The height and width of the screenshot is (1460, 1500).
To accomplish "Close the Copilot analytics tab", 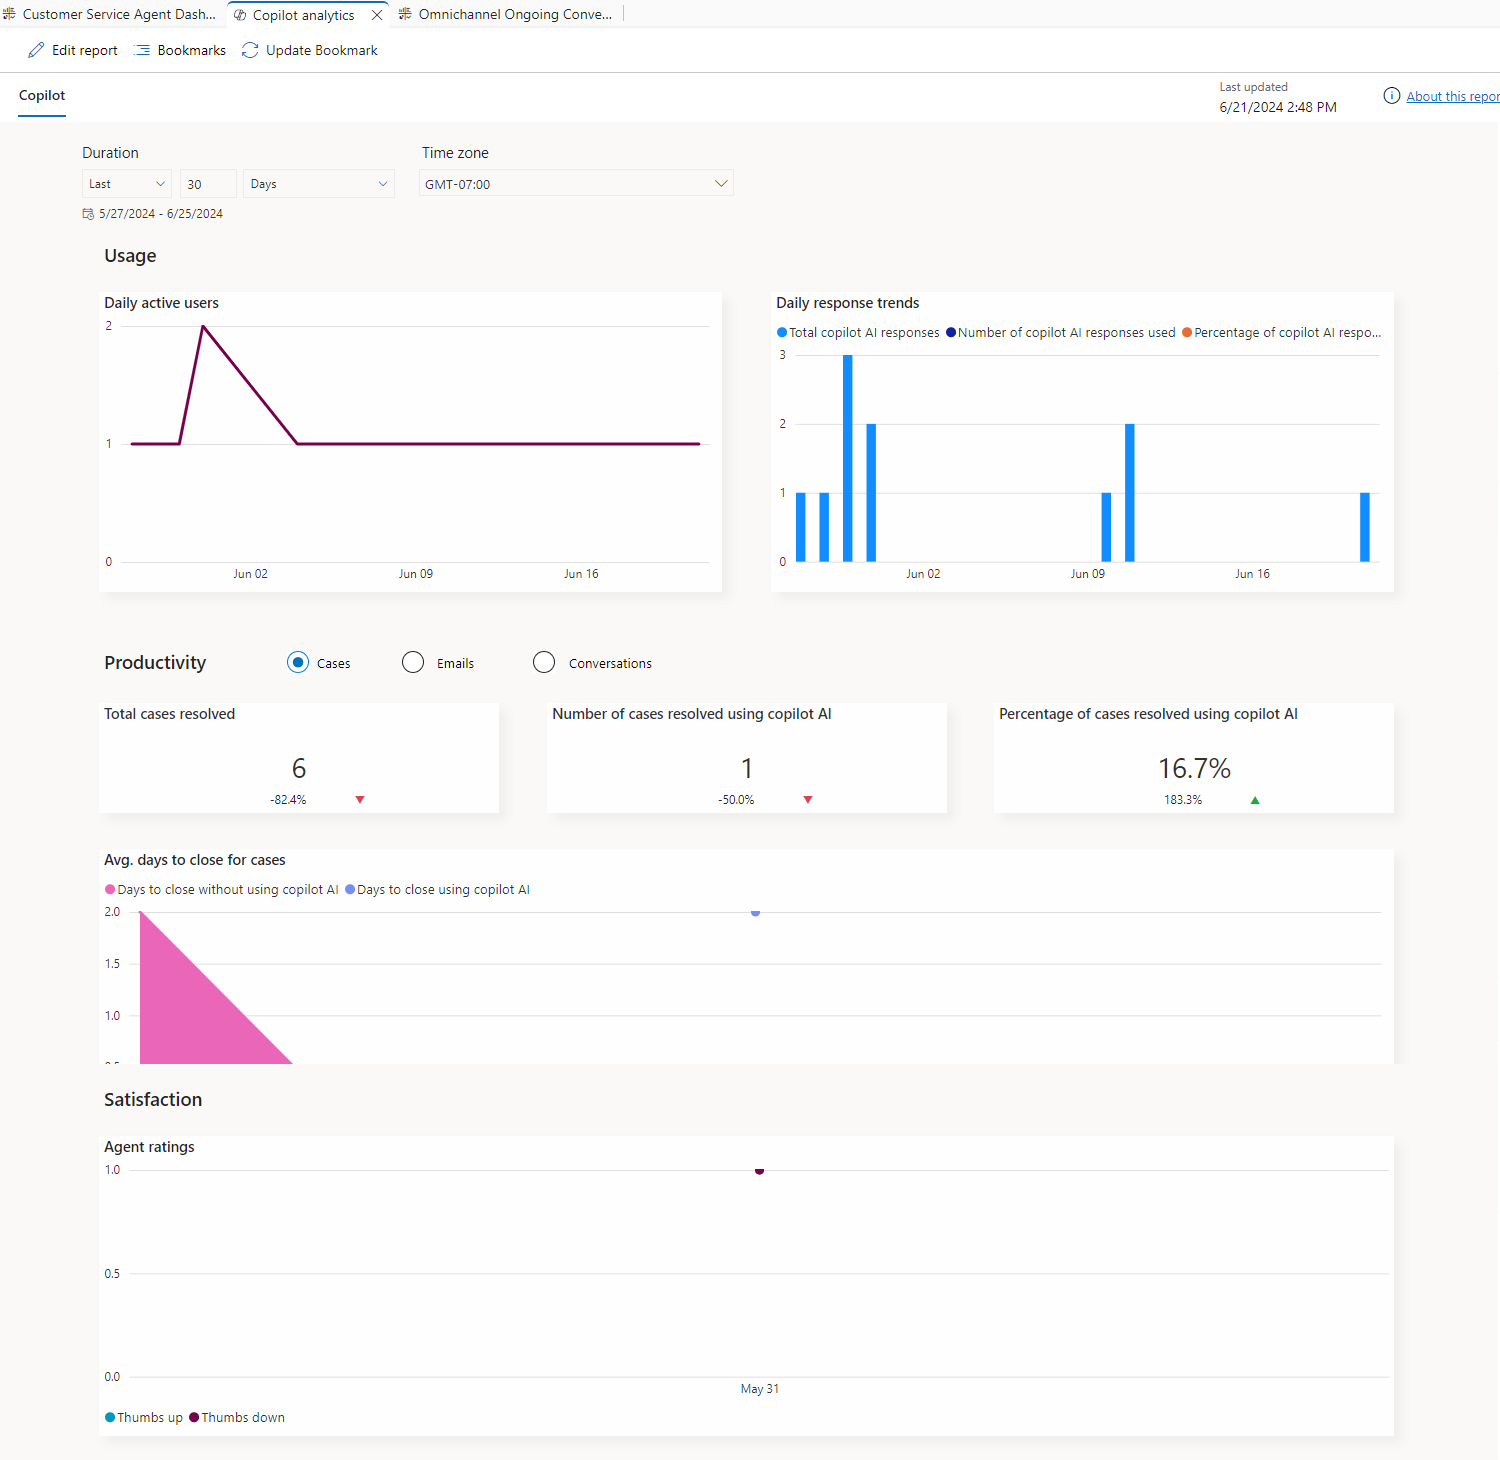I will [x=377, y=15].
